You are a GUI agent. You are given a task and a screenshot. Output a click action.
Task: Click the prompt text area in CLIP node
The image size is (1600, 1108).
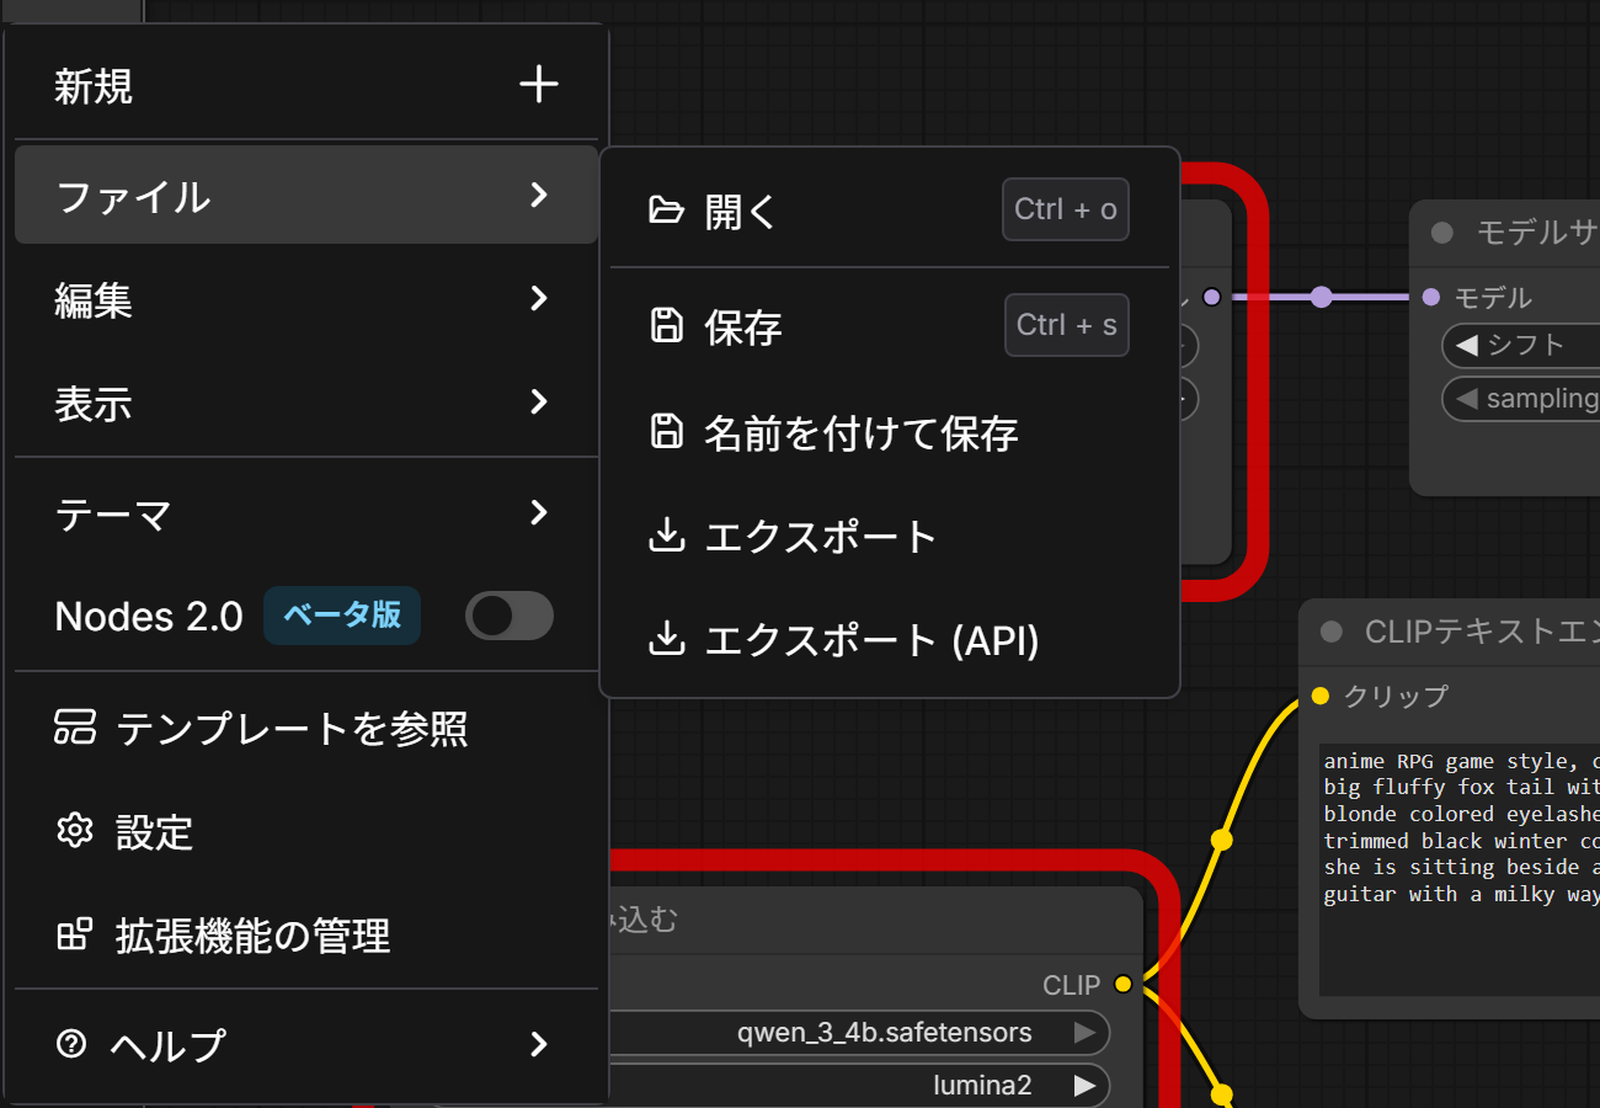click(1460, 869)
